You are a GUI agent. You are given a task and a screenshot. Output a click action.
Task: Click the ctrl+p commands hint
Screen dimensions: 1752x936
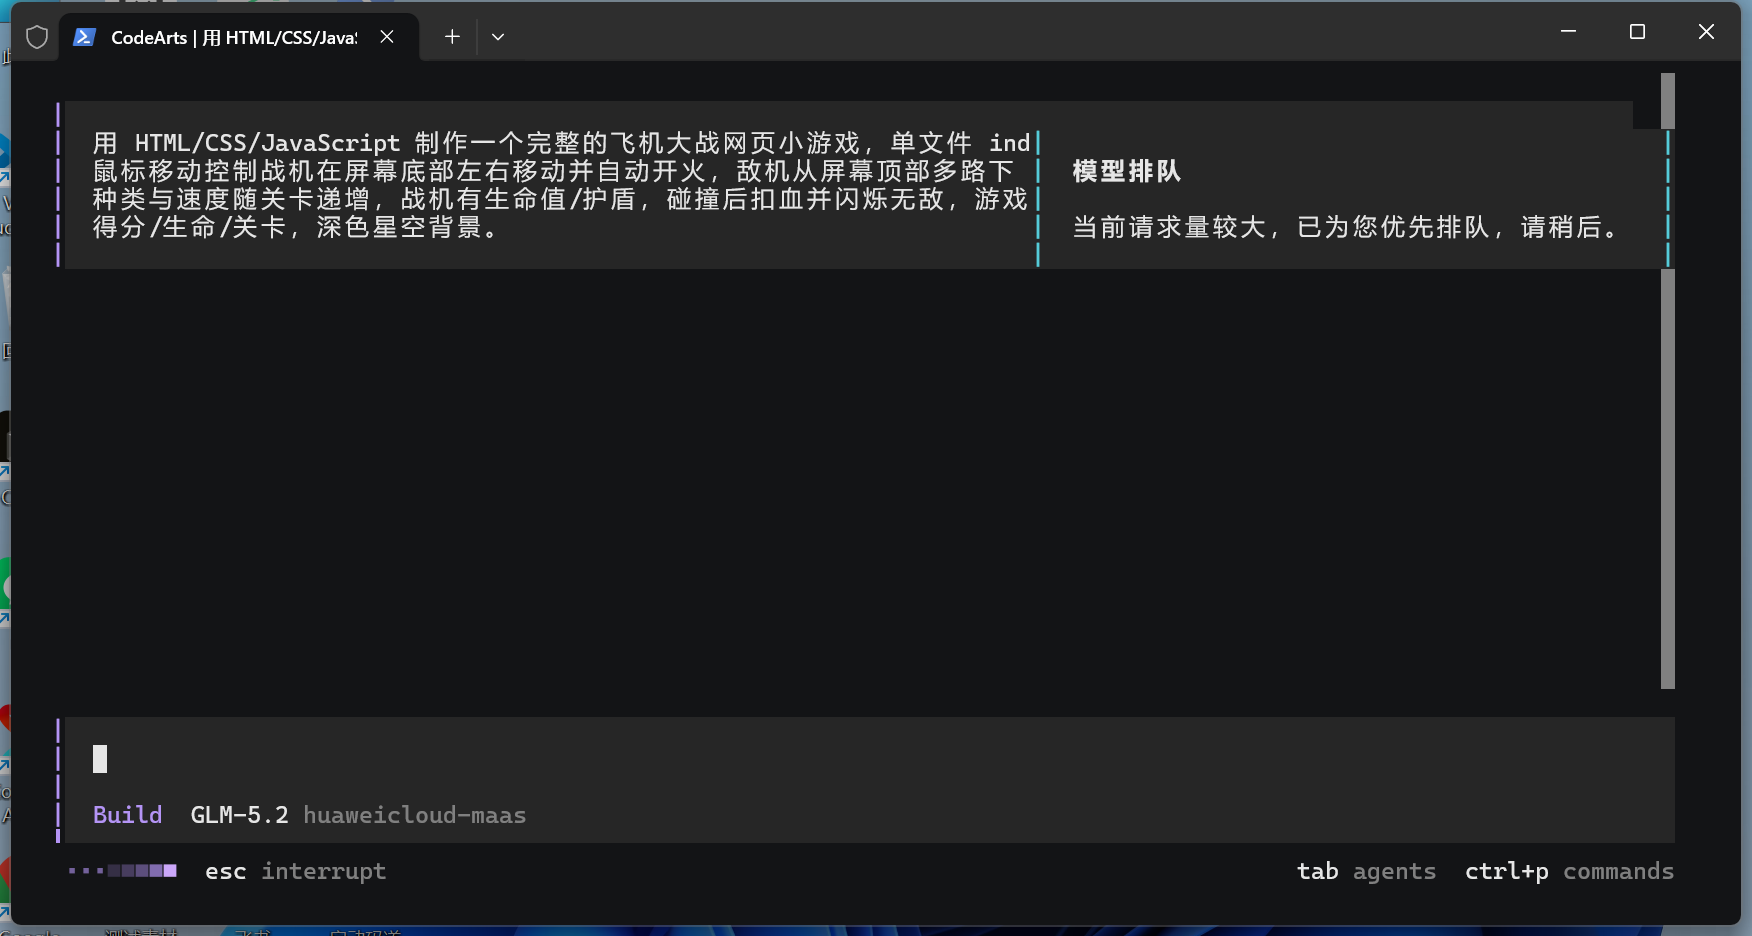1569,871
